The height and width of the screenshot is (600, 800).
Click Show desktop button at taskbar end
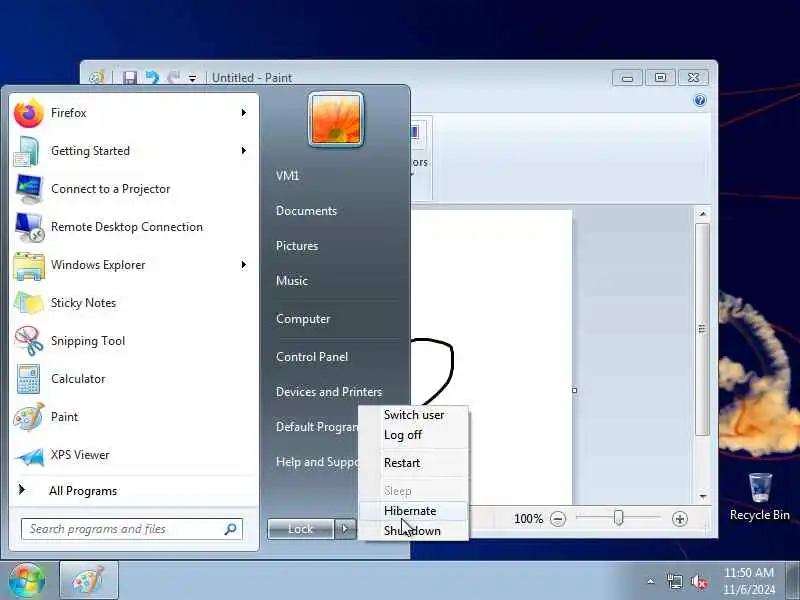tap(793, 580)
